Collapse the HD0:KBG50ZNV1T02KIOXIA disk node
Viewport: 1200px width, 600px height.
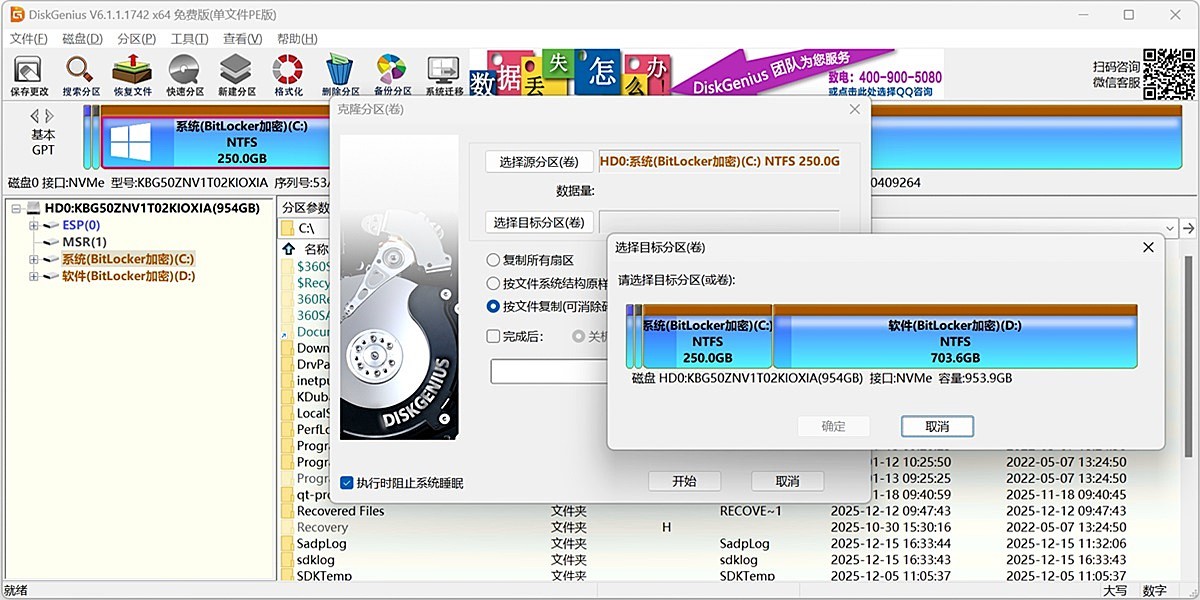click(x=14, y=208)
